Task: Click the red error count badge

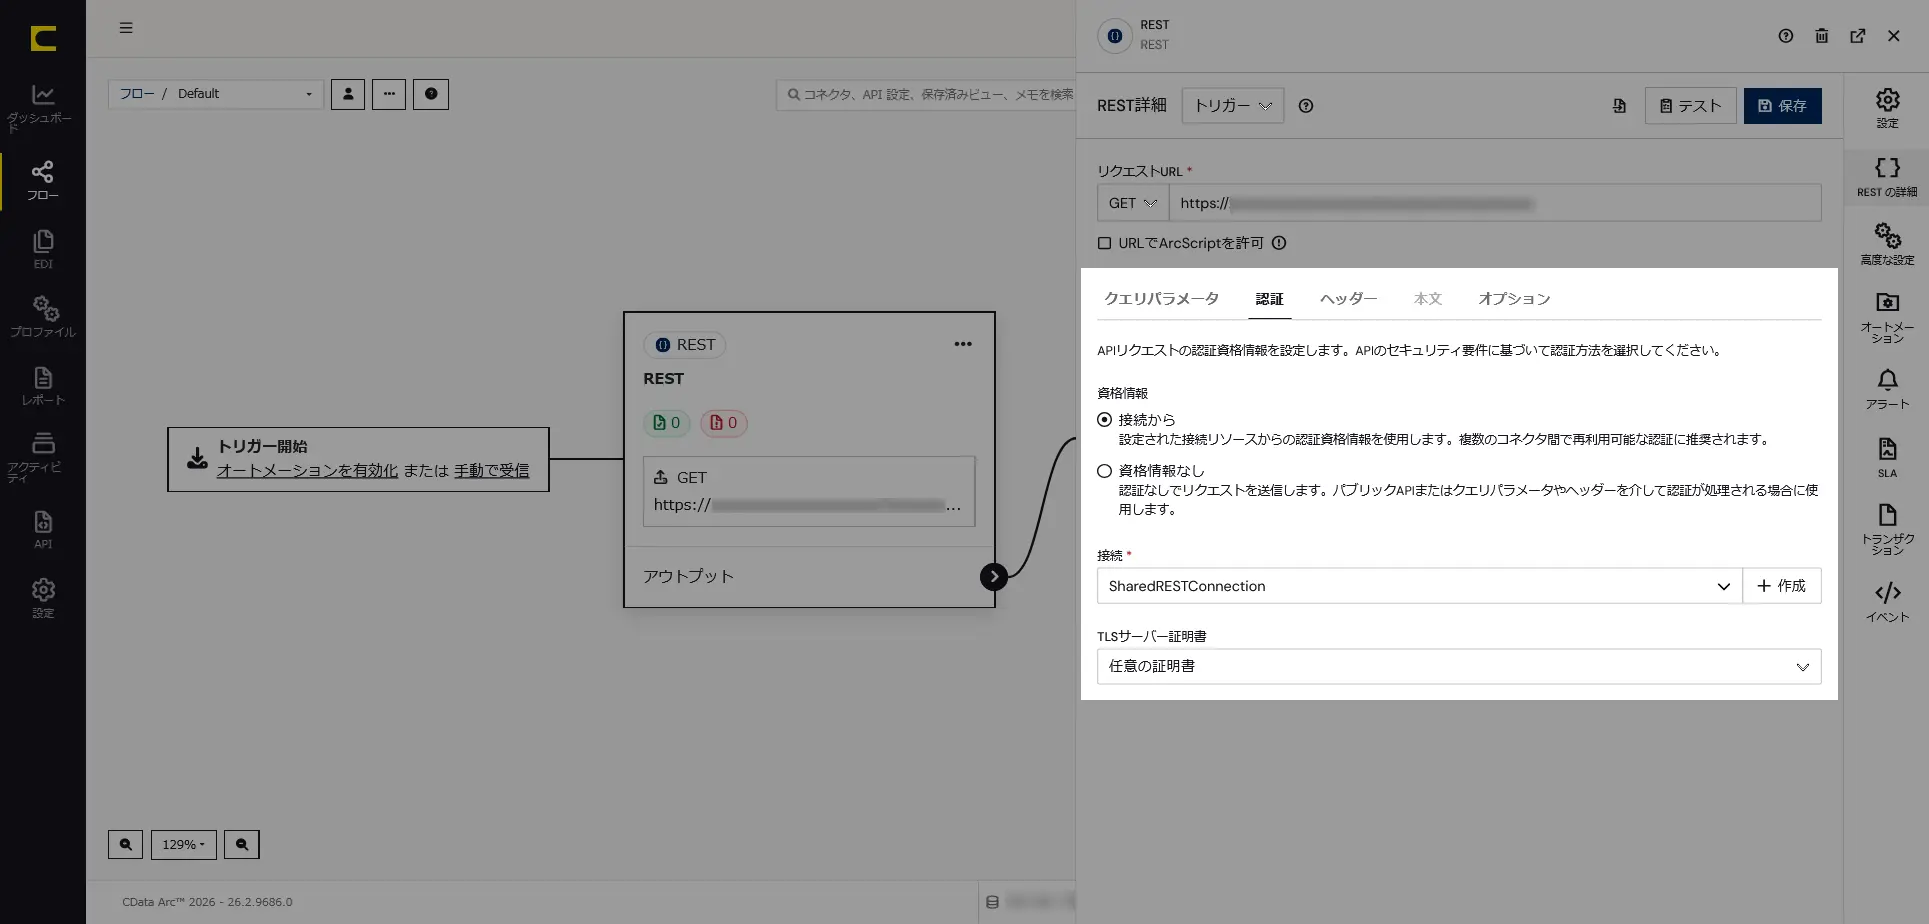Action: [x=724, y=423]
